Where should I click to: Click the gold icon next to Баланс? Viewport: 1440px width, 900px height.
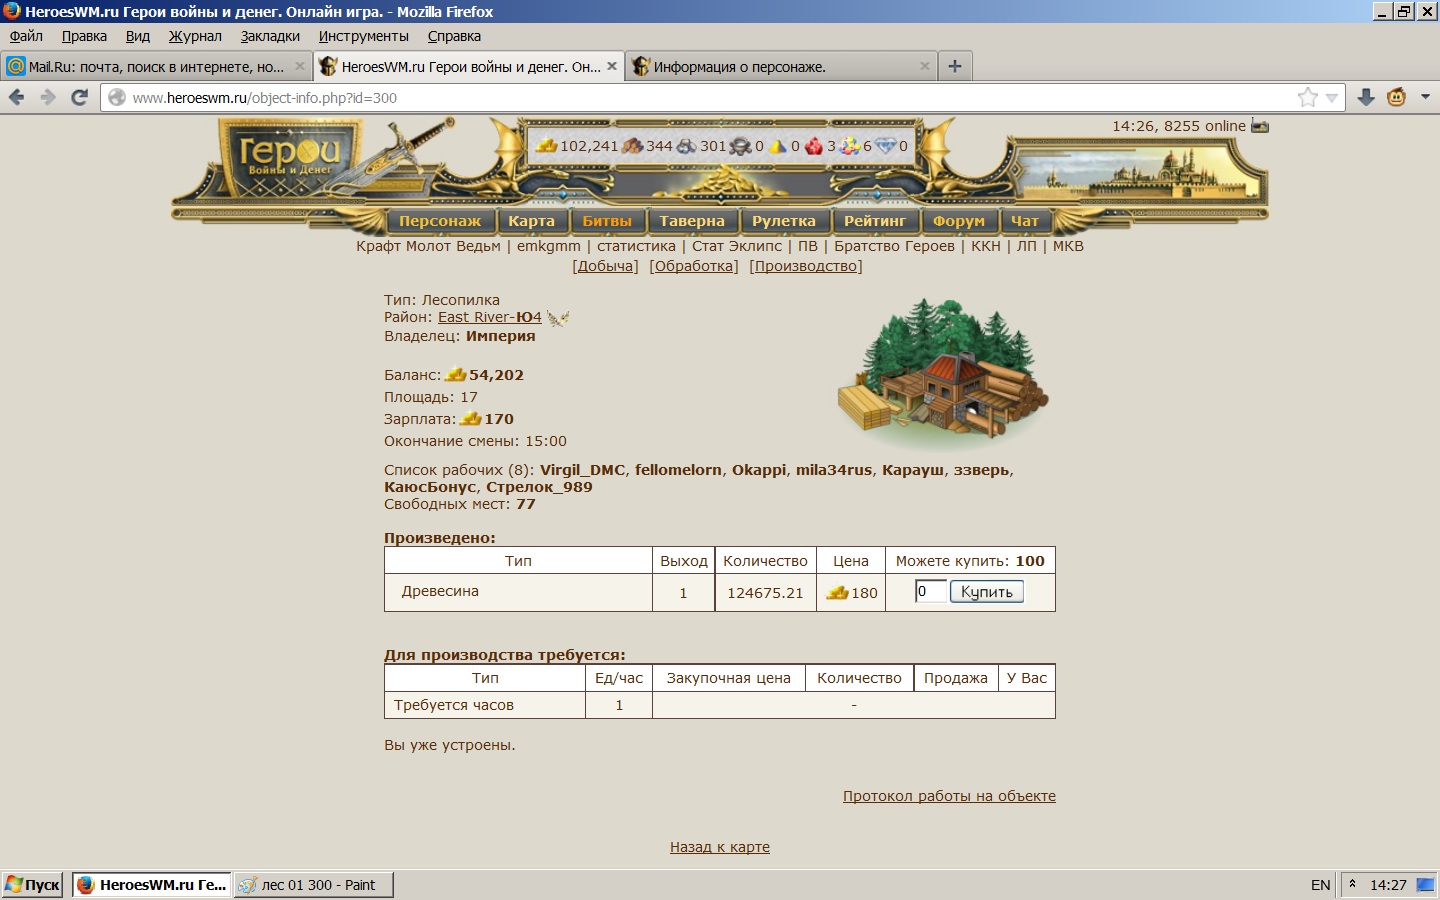click(x=456, y=374)
